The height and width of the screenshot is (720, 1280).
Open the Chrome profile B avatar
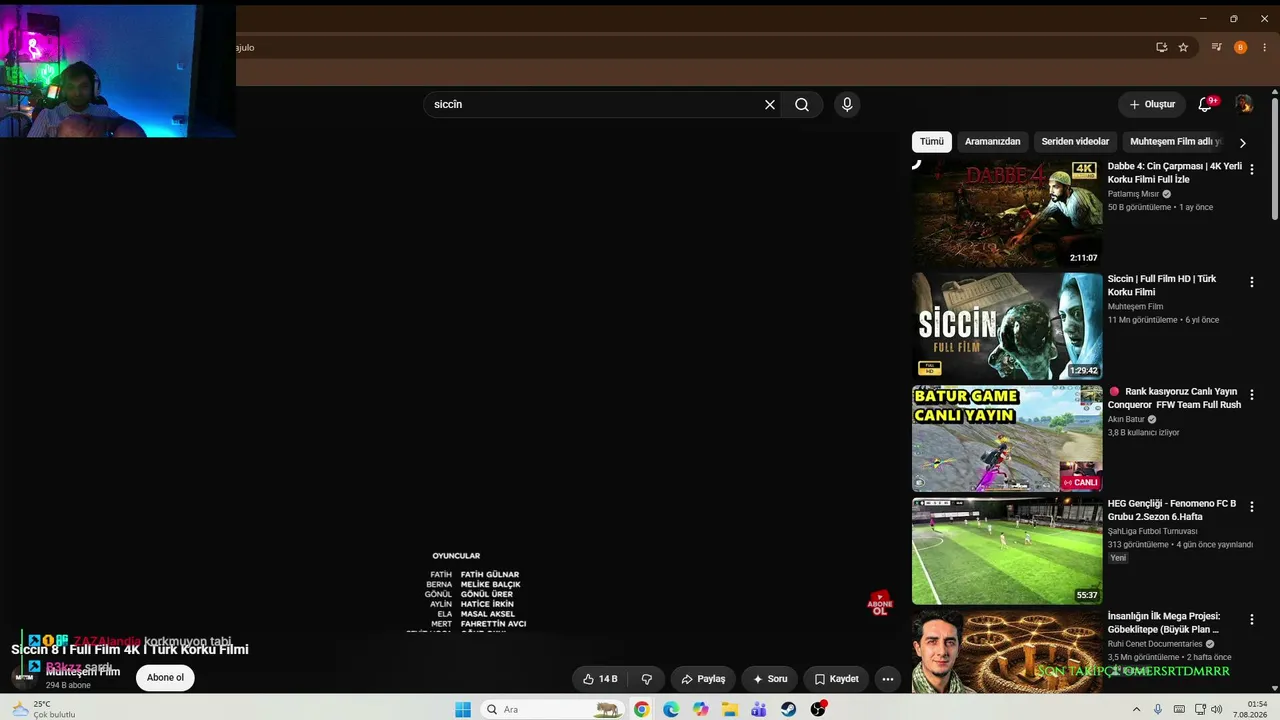coord(1241,47)
